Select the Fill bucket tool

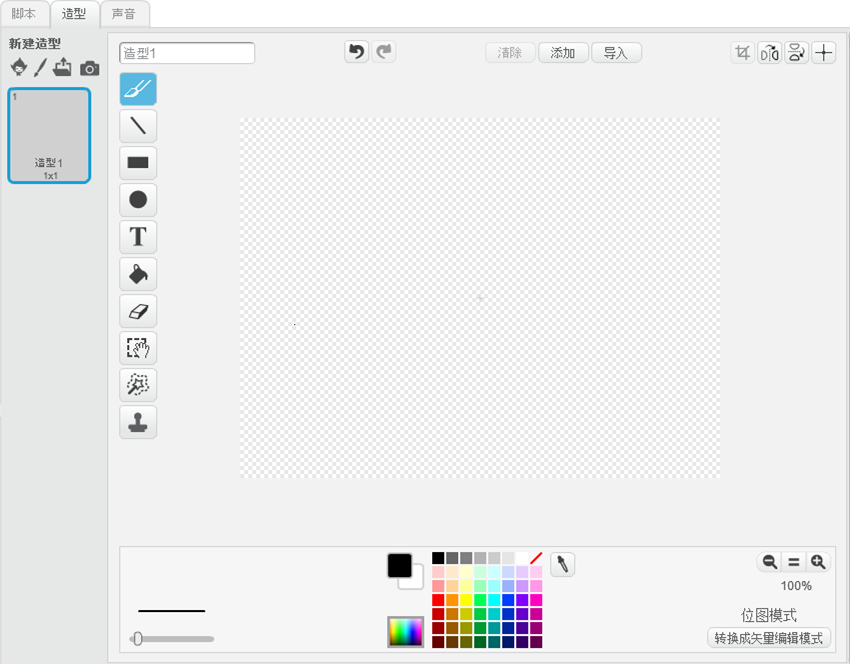pyautogui.click(x=138, y=274)
